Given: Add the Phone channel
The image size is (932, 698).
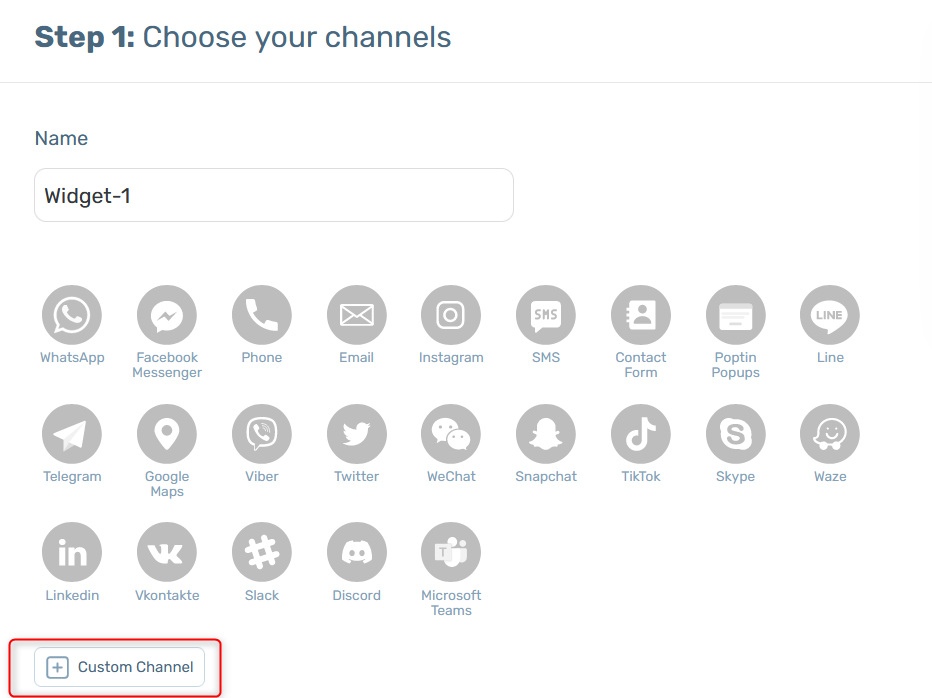Looking at the screenshot, I should click(262, 315).
